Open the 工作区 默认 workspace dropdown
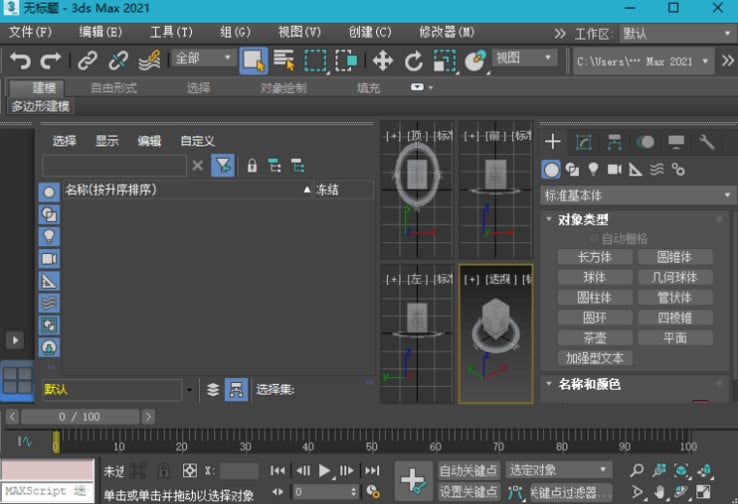This screenshot has width=738, height=504. click(x=677, y=33)
